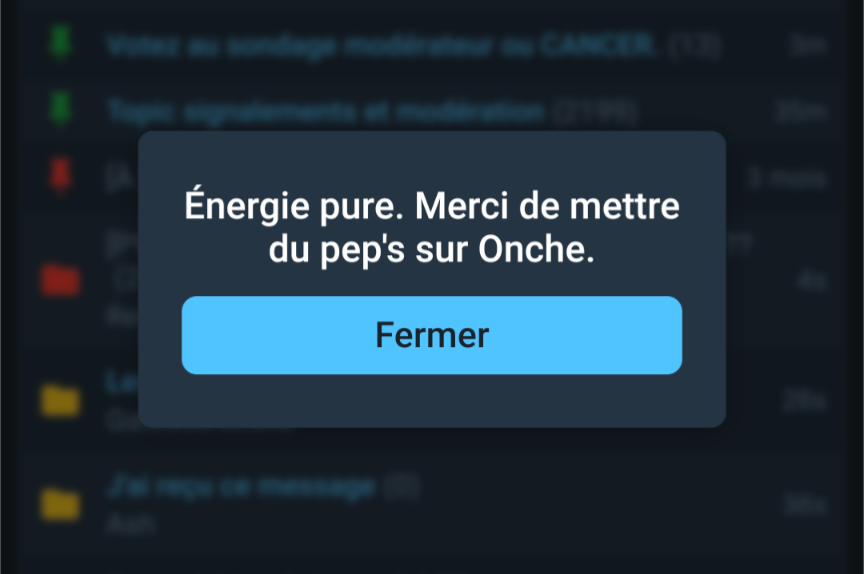864x574 pixels.
Task: Click the (2199) reply count
Action: [596, 112]
